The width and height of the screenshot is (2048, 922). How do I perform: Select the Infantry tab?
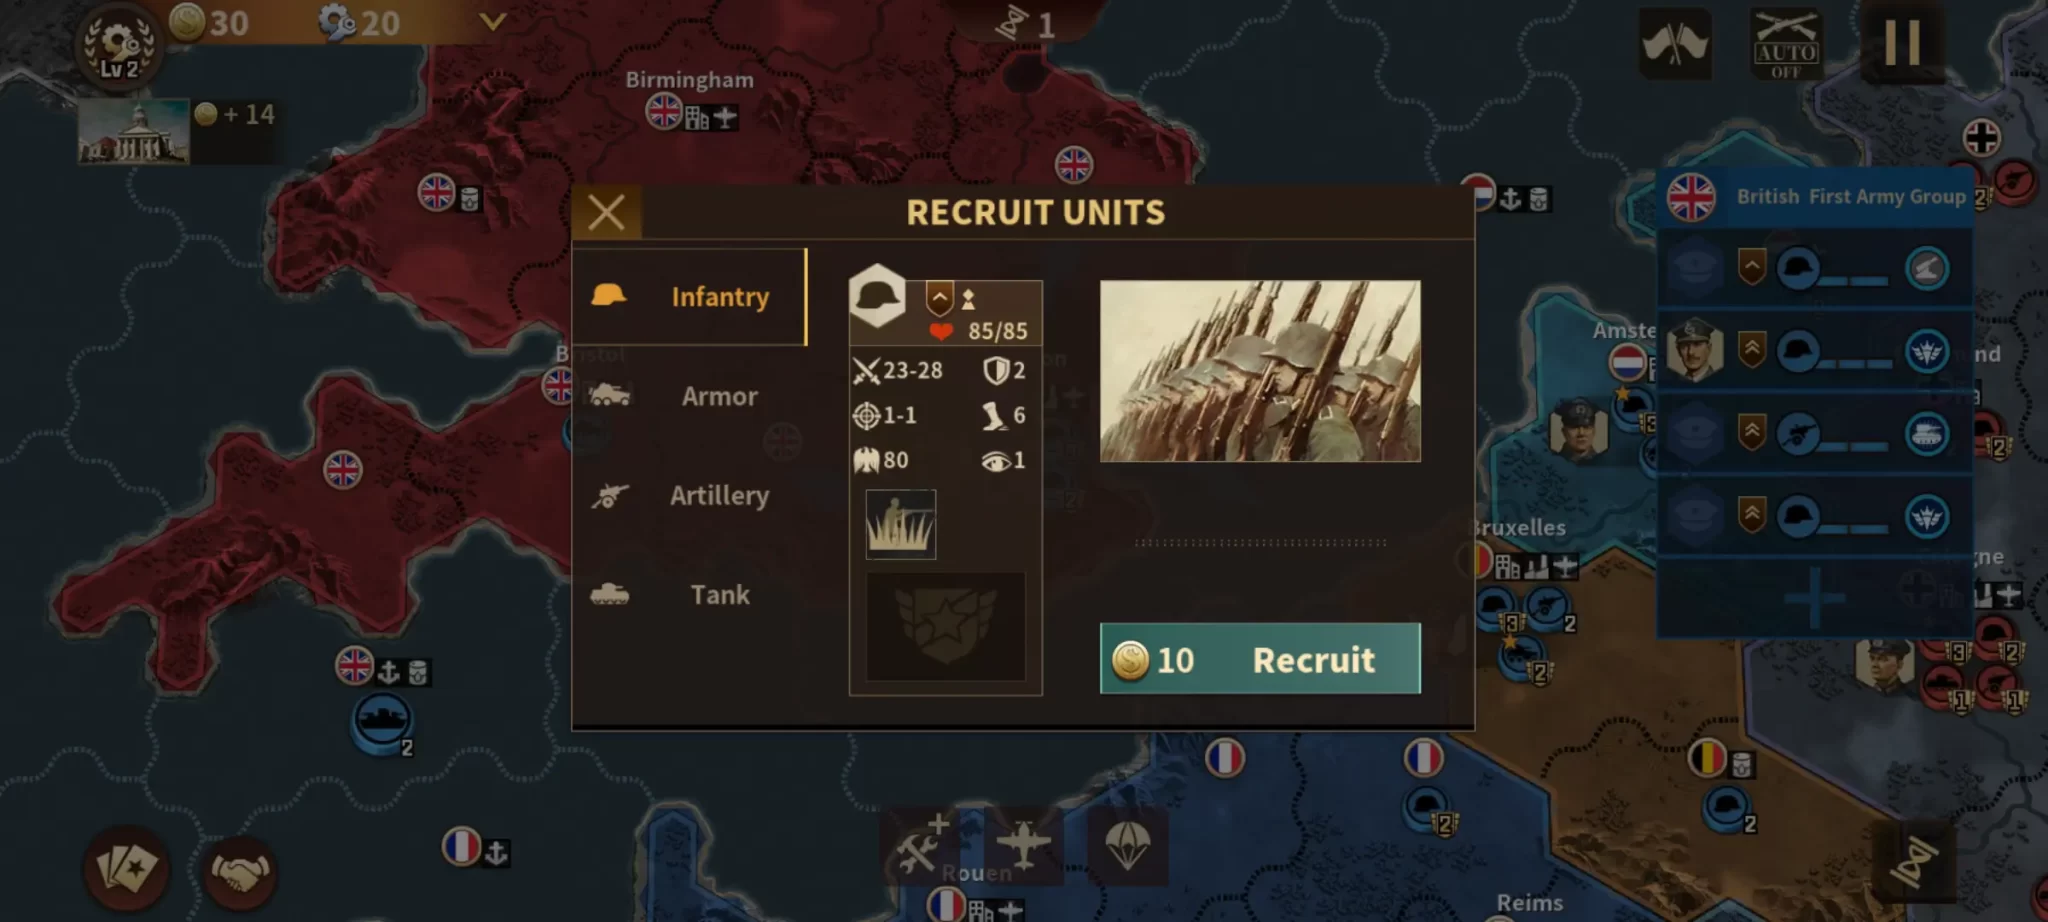(689, 297)
